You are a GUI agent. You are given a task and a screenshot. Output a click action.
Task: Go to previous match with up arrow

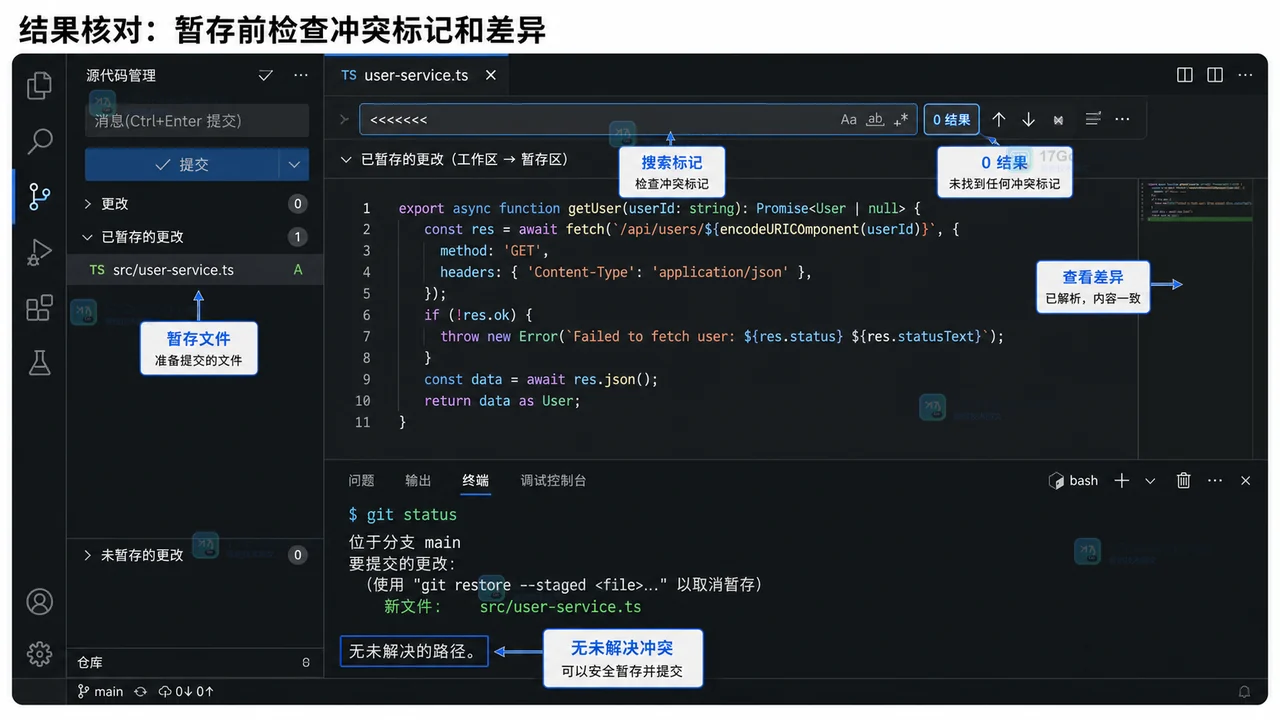point(998,119)
